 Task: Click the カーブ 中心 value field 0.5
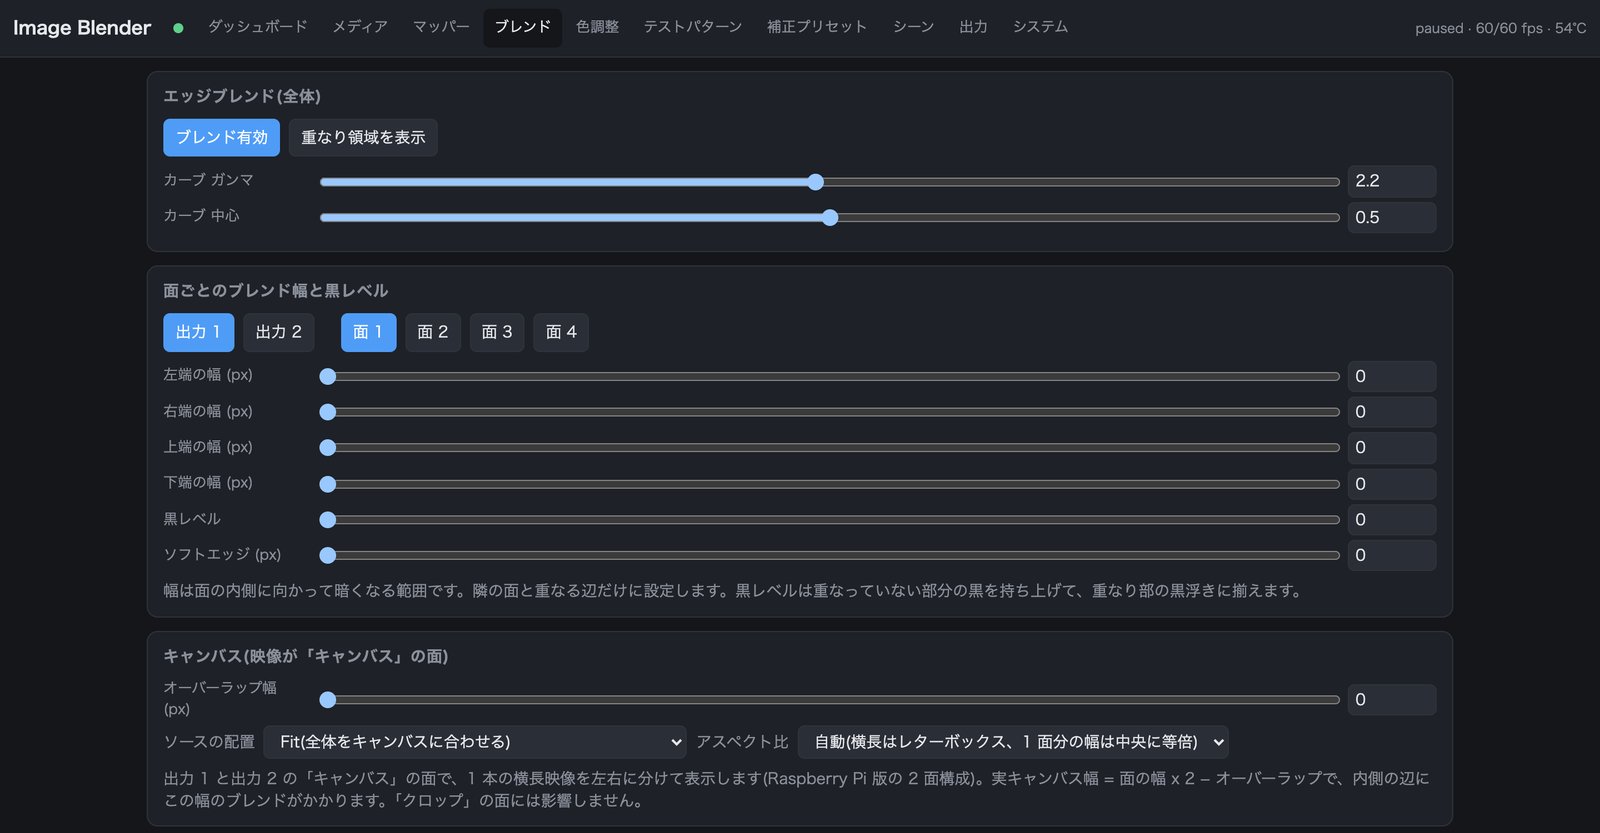(x=1391, y=217)
